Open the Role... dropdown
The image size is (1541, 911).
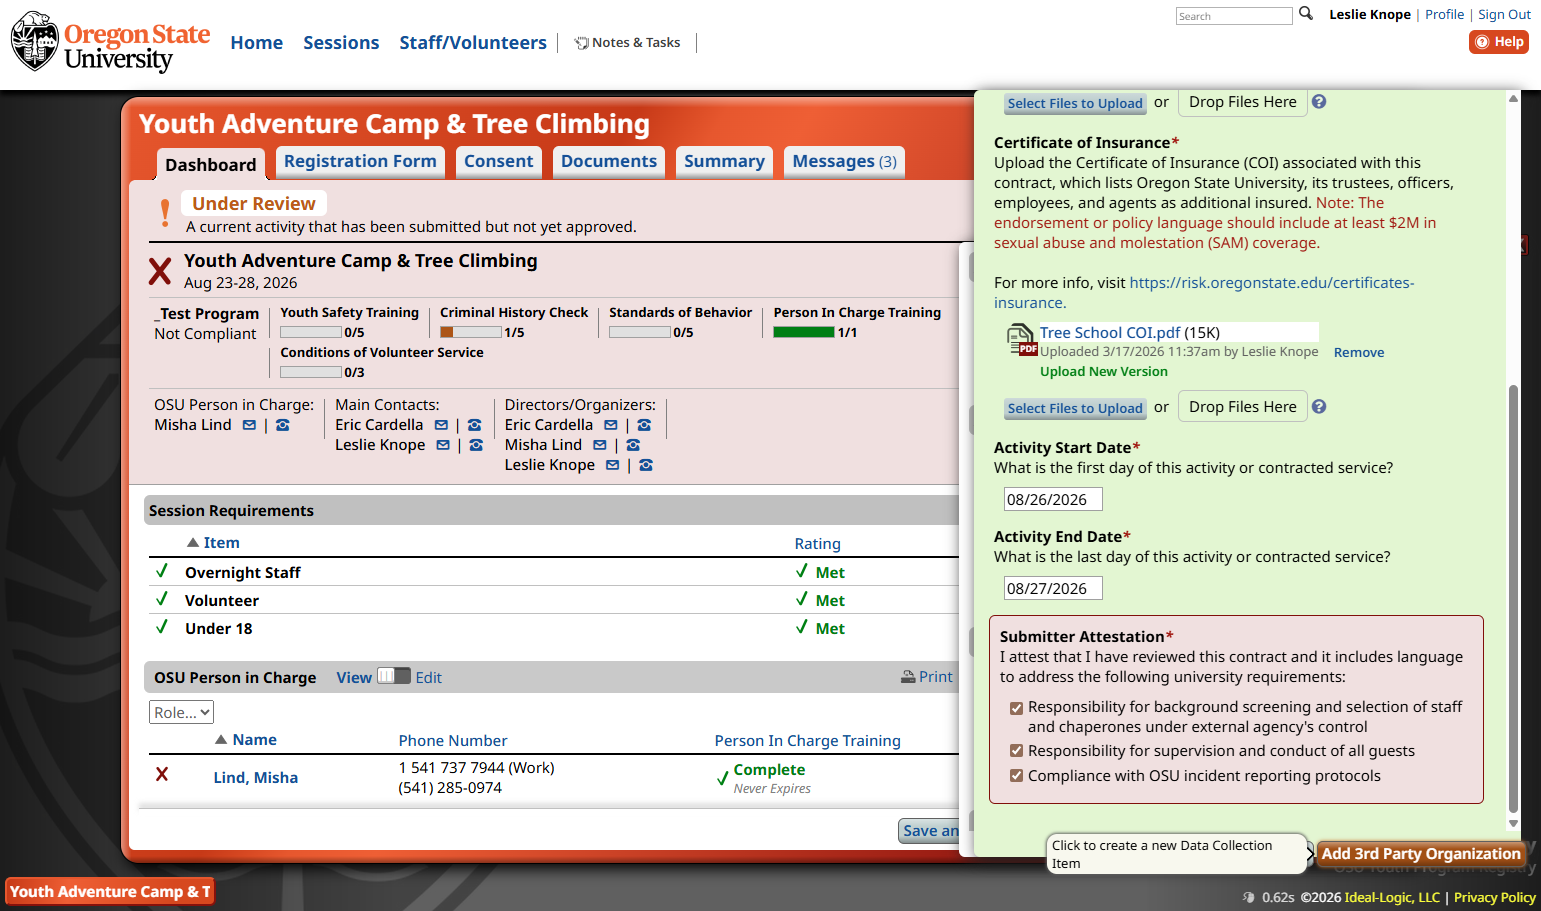click(x=181, y=712)
